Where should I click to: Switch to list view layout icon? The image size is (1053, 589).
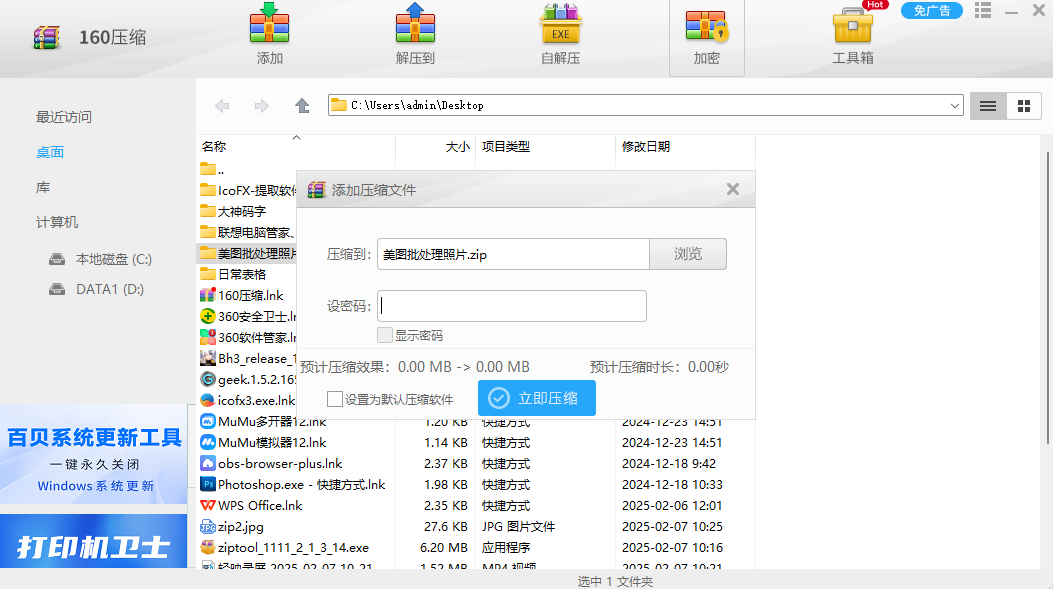coord(988,105)
